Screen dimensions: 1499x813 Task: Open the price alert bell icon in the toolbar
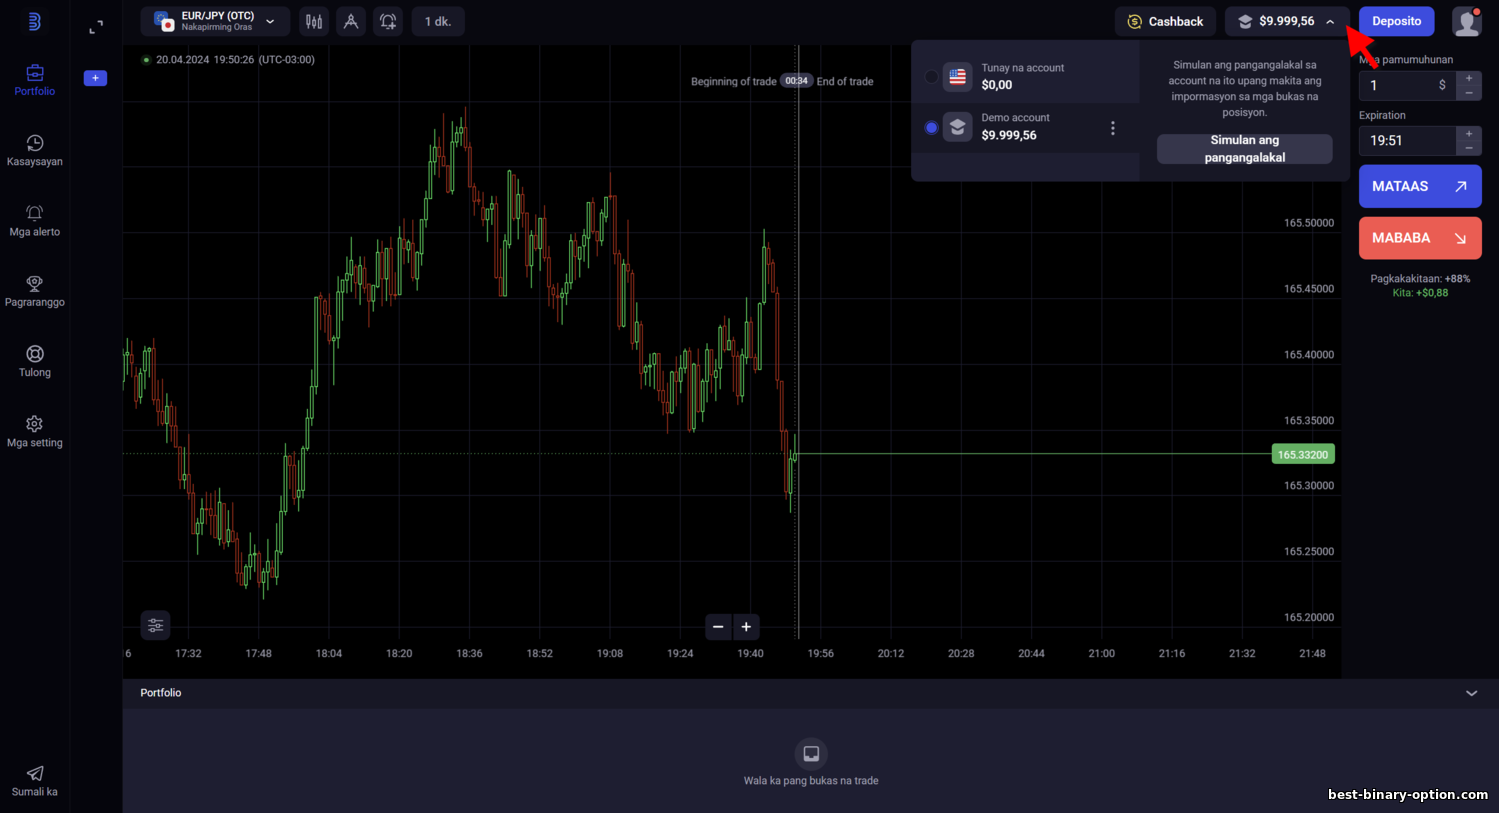pyautogui.click(x=388, y=21)
